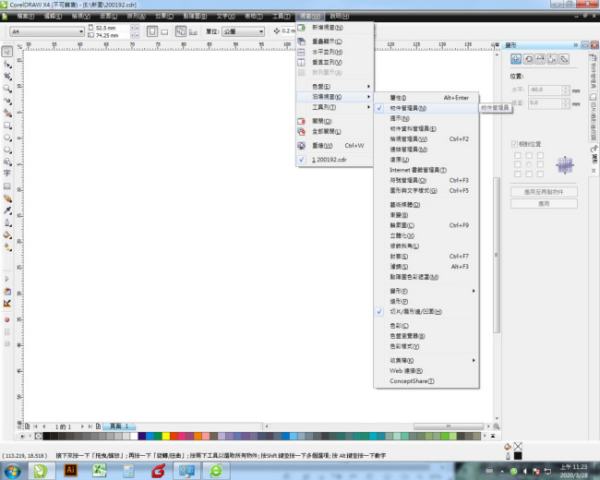Choose 新增視窗 from Window menu
Viewport: 600px width, 480px height.
(335, 28)
